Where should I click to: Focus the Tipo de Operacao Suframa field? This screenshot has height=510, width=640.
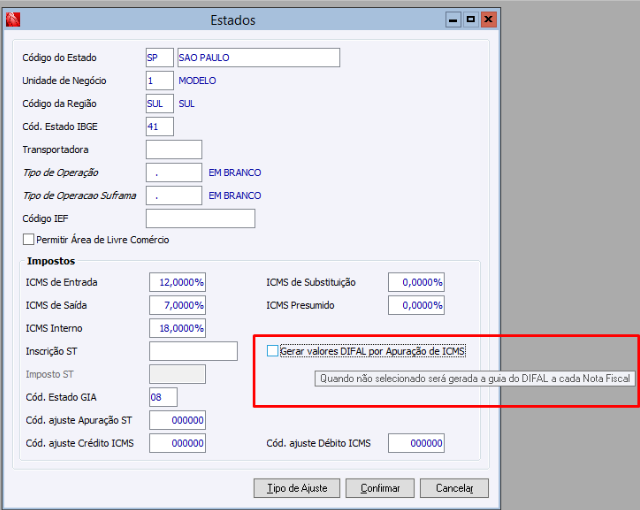pos(174,195)
